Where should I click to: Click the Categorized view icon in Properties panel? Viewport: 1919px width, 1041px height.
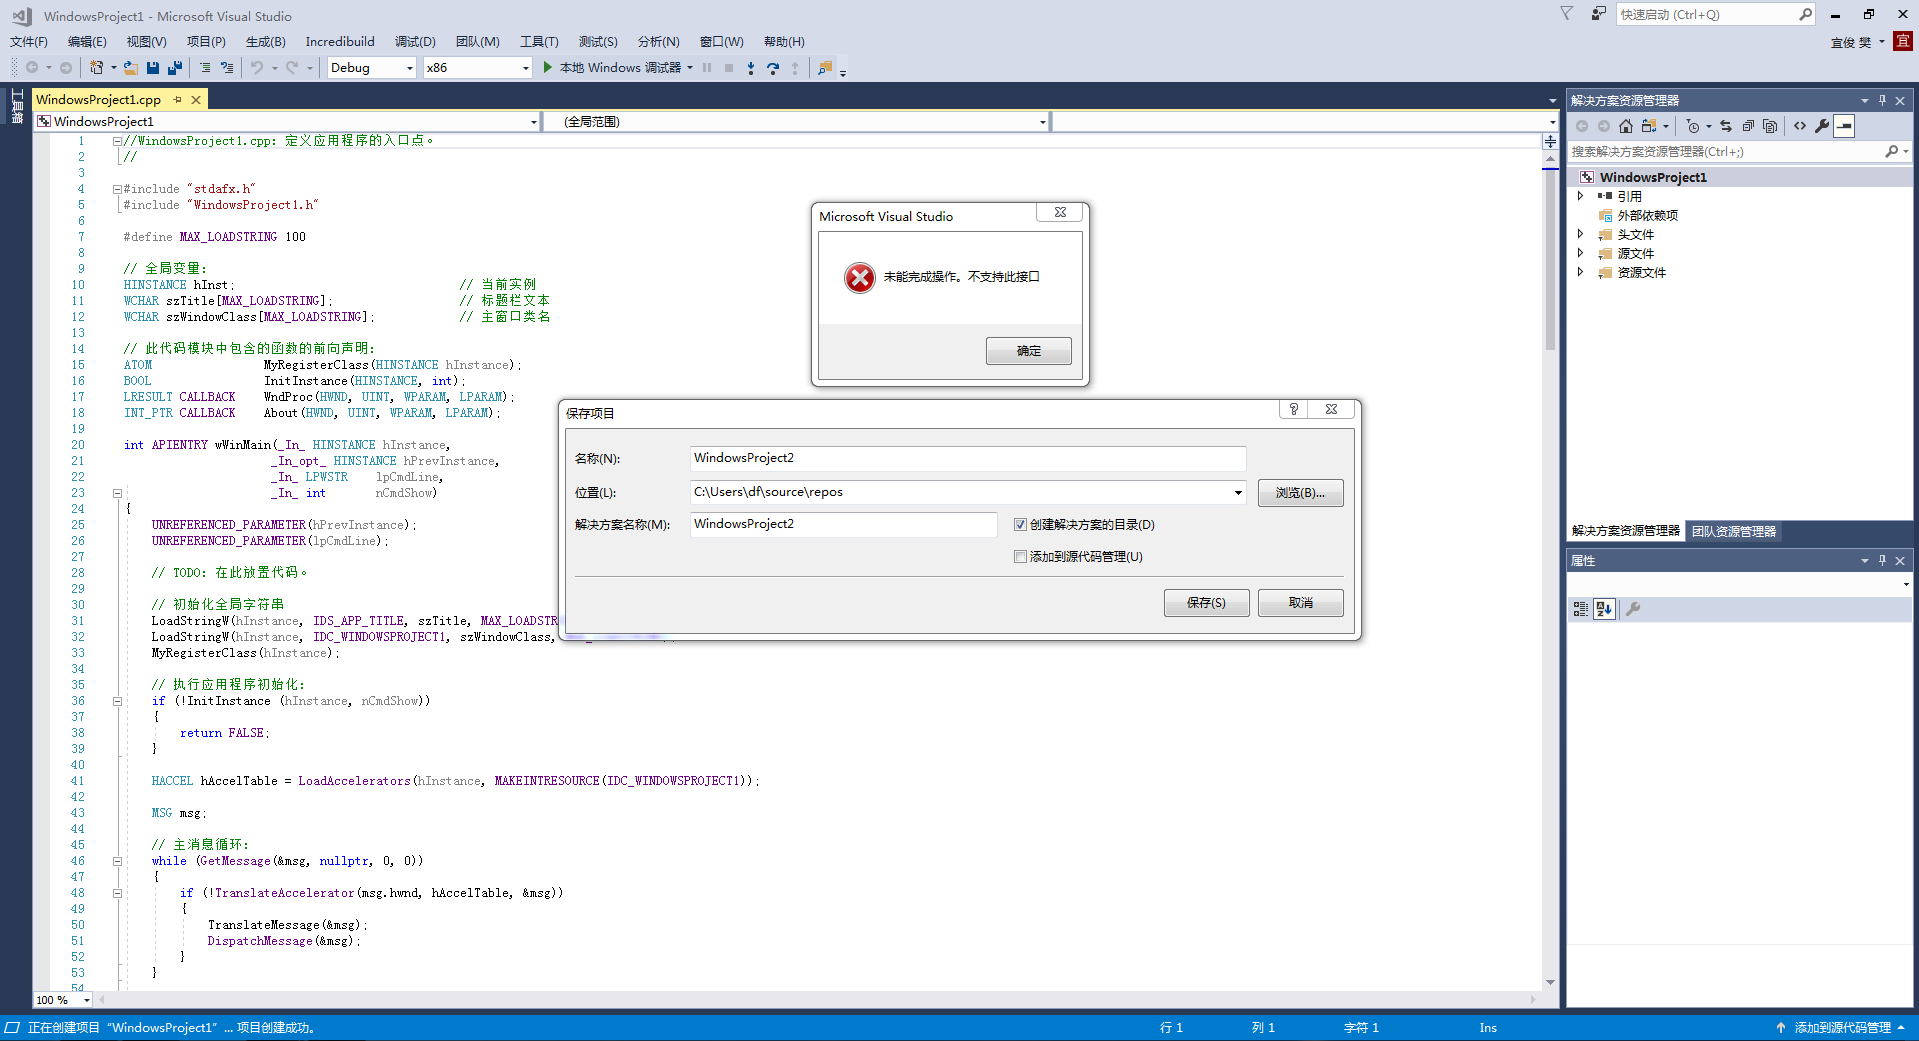pos(1581,609)
